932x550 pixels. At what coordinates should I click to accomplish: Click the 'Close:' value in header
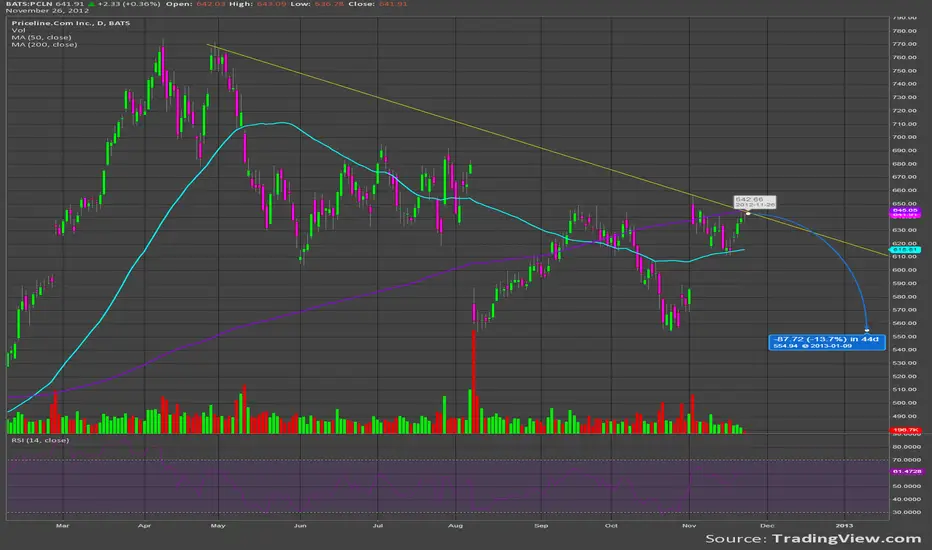(x=392, y=4)
